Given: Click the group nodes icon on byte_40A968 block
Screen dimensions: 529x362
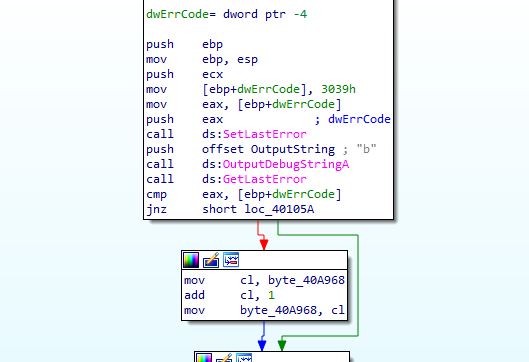Looking at the screenshot, I should [231, 260].
